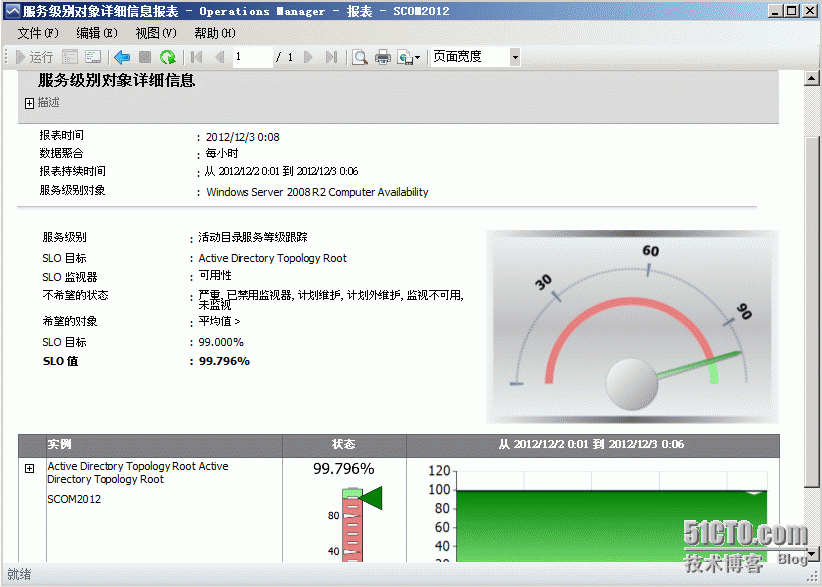The width and height of the screenshot is (822, 587).
Task: Click the report view toolbar icon
Action: pyautogui.click(x=93, y=57)
